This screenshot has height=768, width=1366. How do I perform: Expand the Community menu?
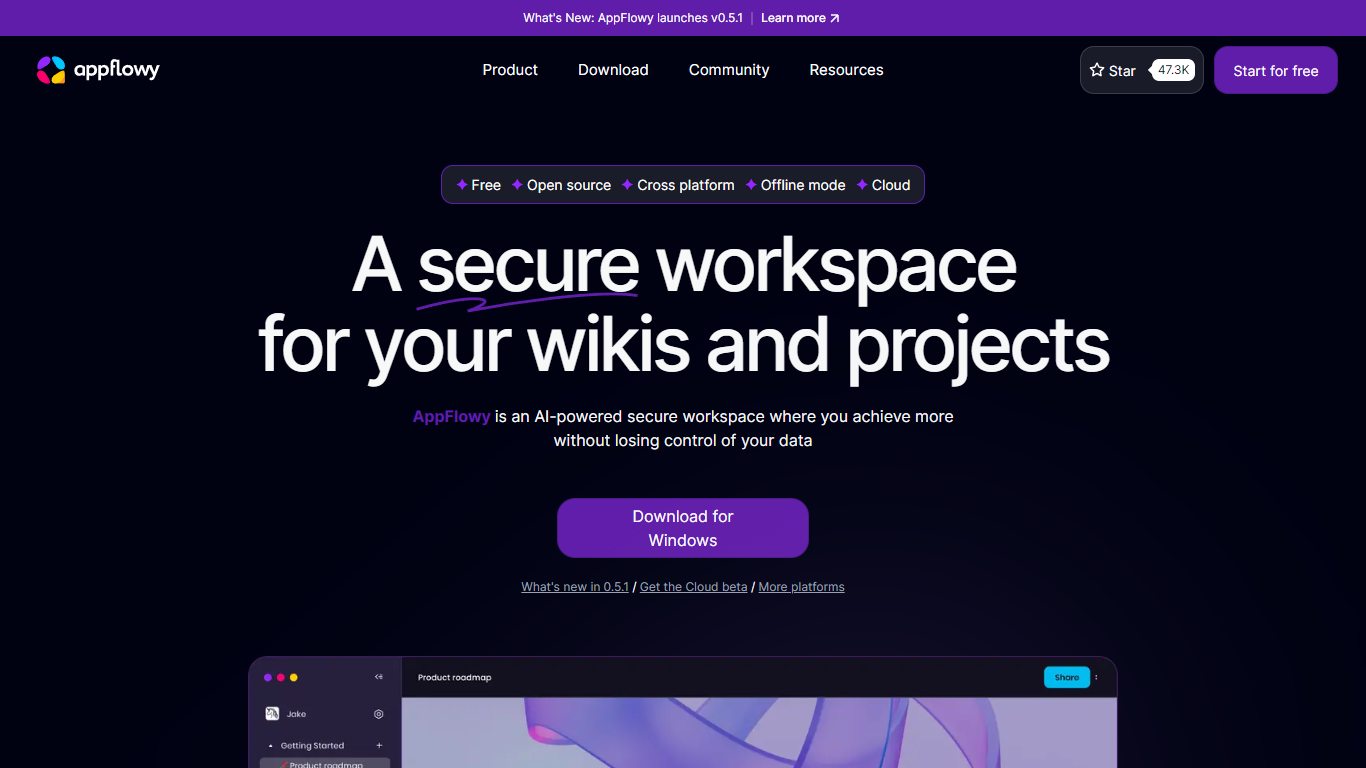click(x=729, y=70)
